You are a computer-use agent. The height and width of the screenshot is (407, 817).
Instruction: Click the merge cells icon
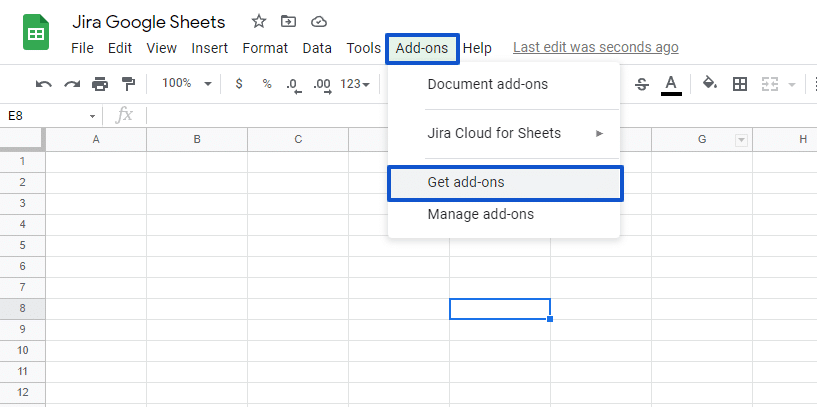pos(770,84)
